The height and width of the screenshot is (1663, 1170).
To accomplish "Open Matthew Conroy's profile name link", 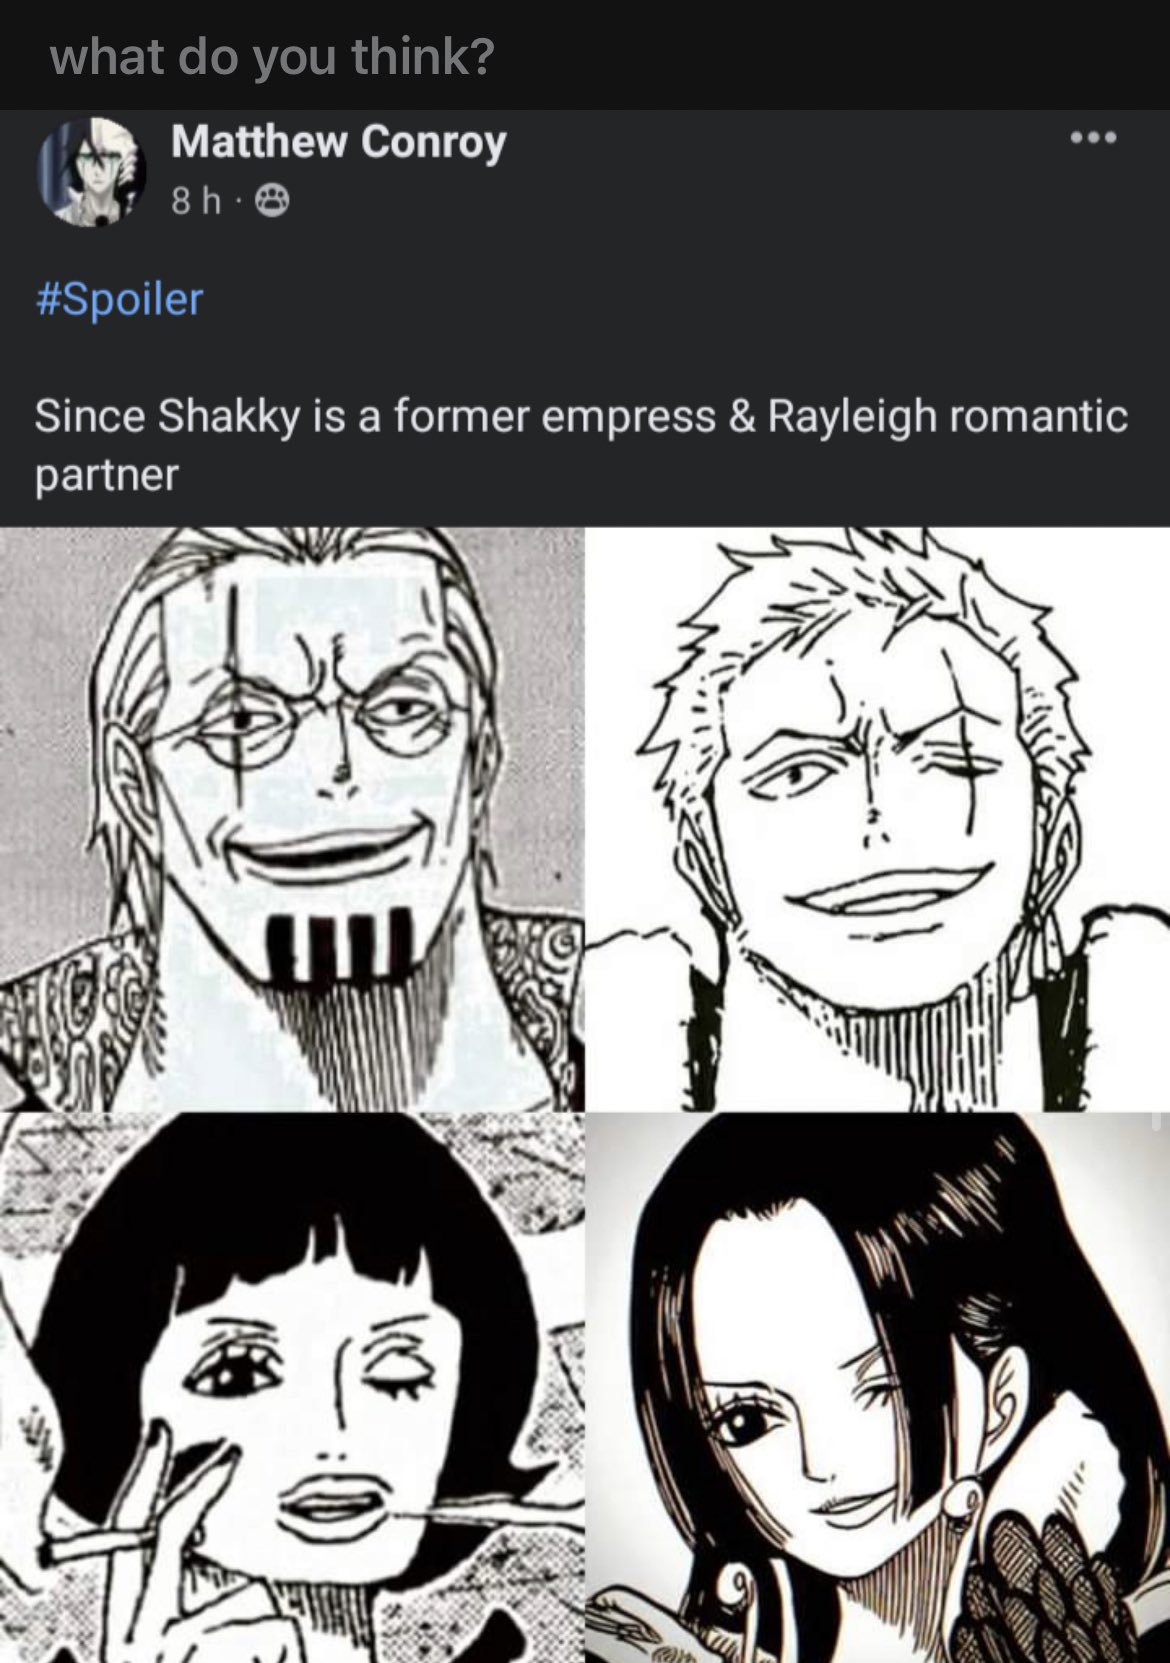I will coord(338,142).
